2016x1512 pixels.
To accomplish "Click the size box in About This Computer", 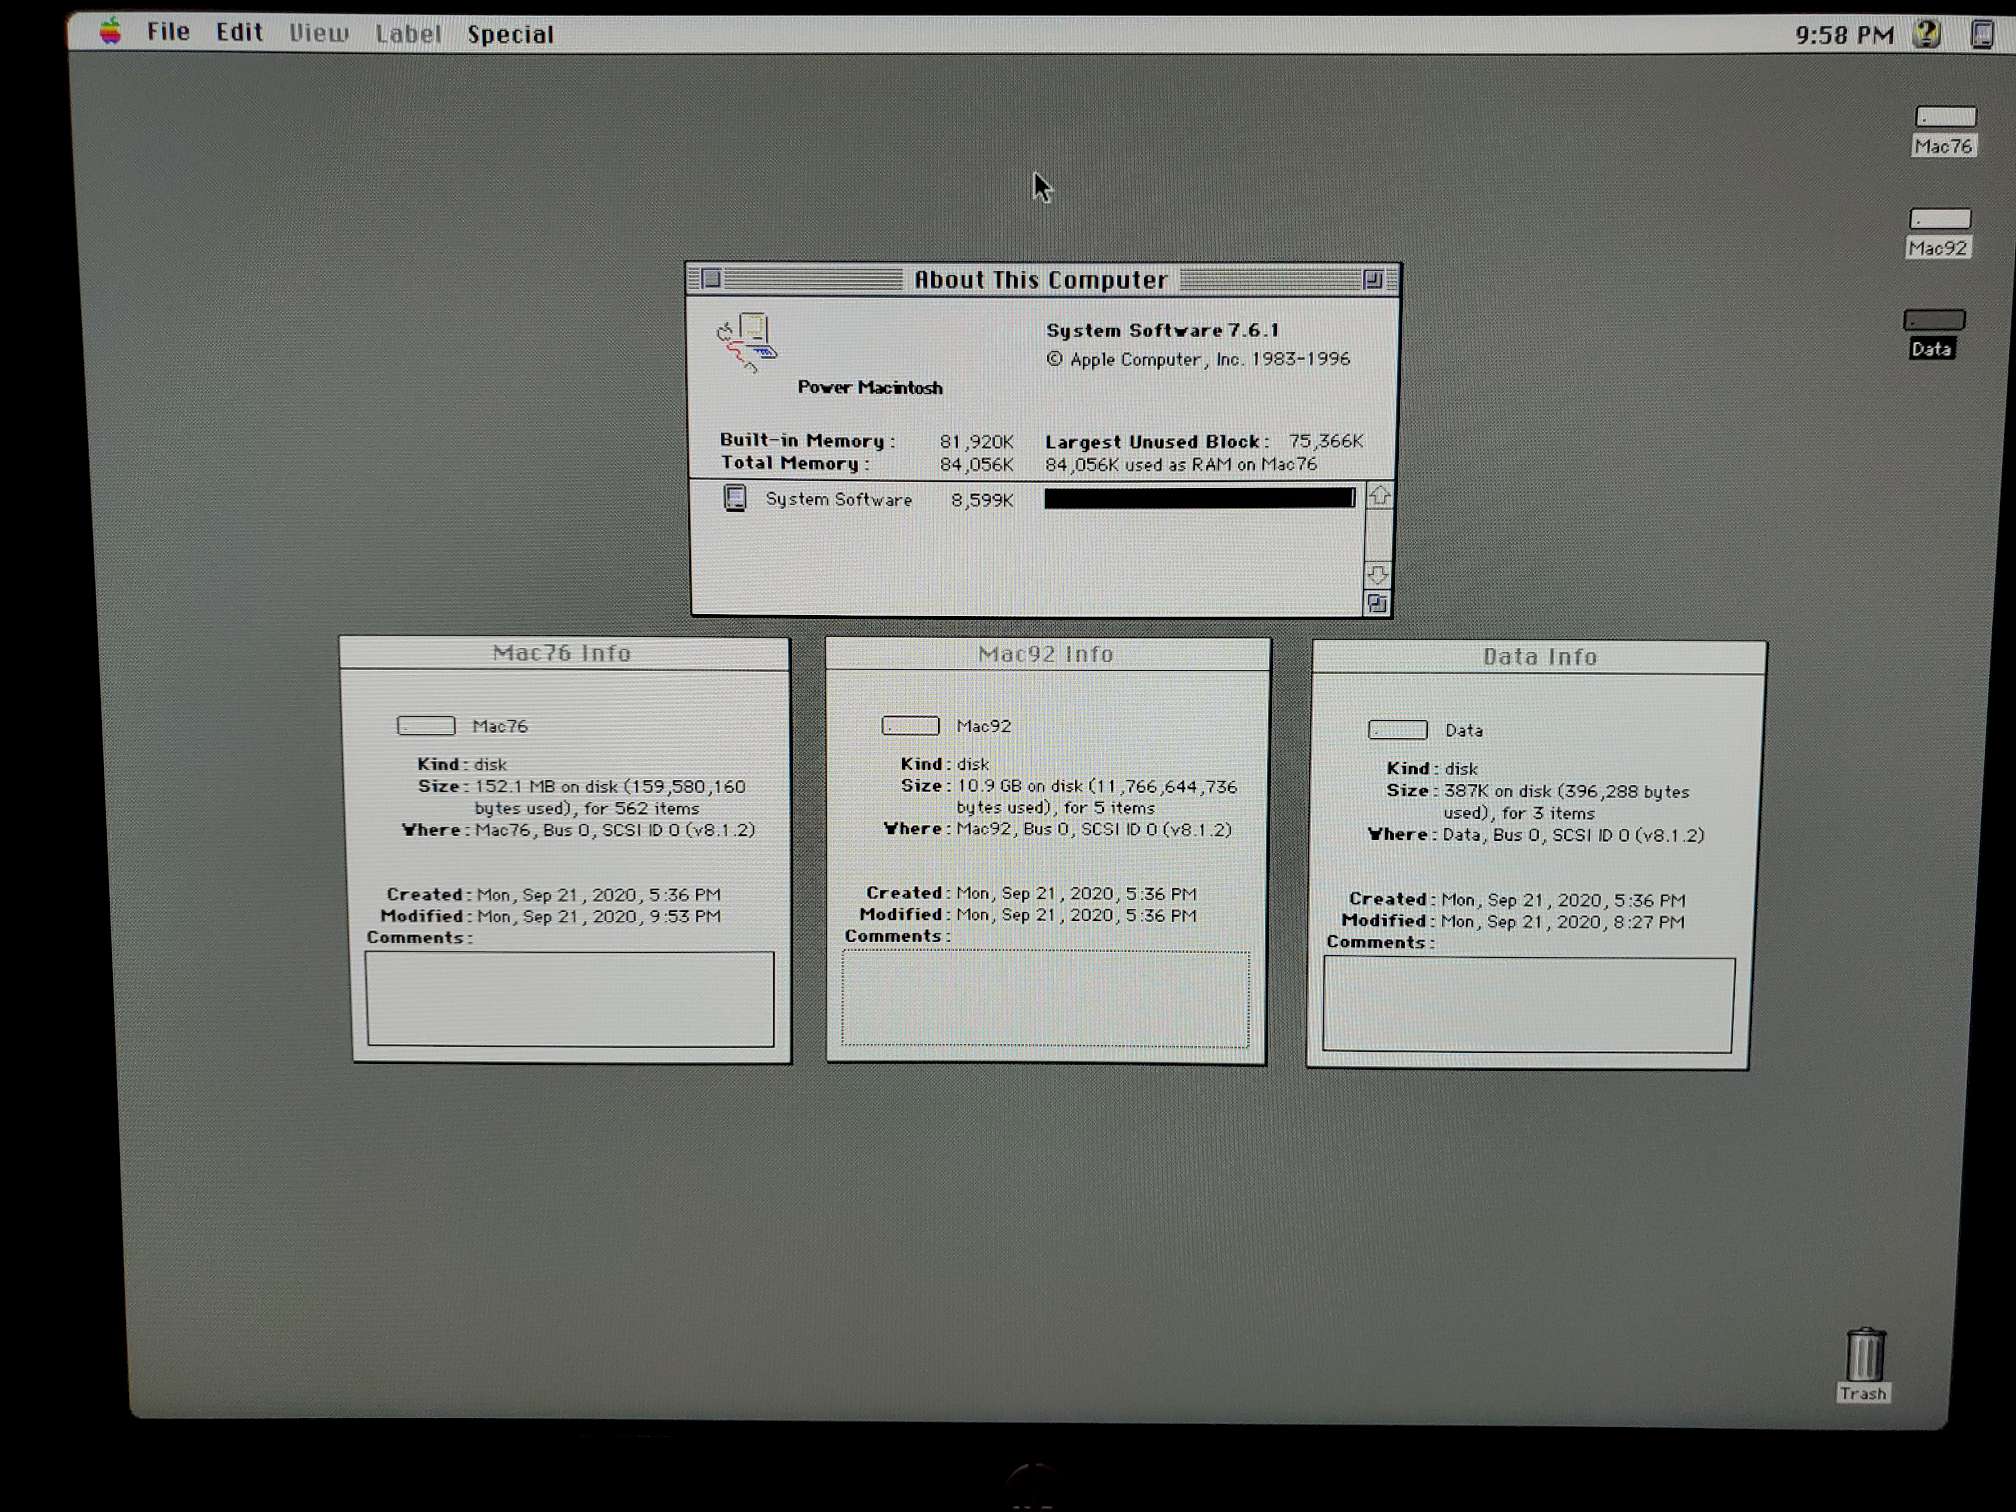I will [1377, 603].
